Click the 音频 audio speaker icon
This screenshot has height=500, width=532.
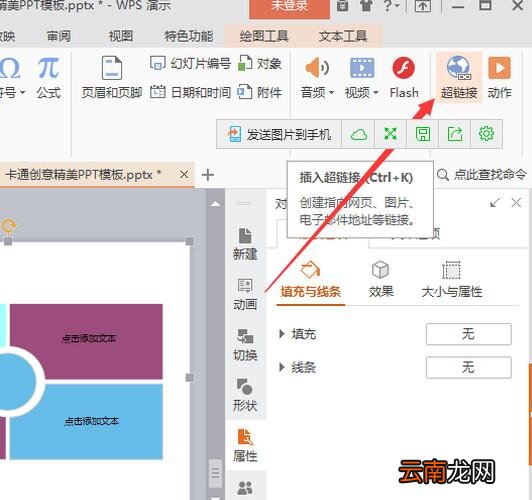(317, 68)
